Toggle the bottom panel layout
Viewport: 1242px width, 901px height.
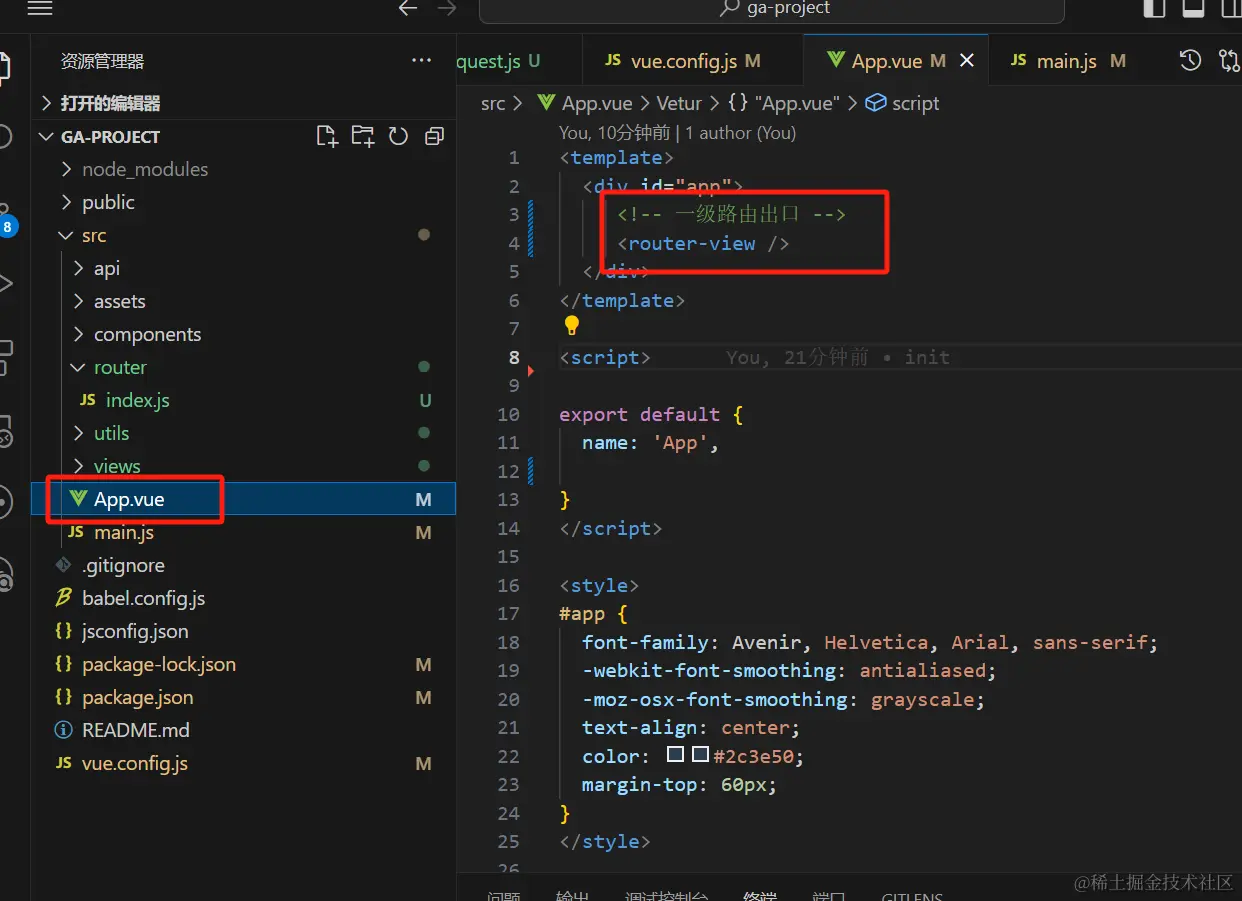1192,8
